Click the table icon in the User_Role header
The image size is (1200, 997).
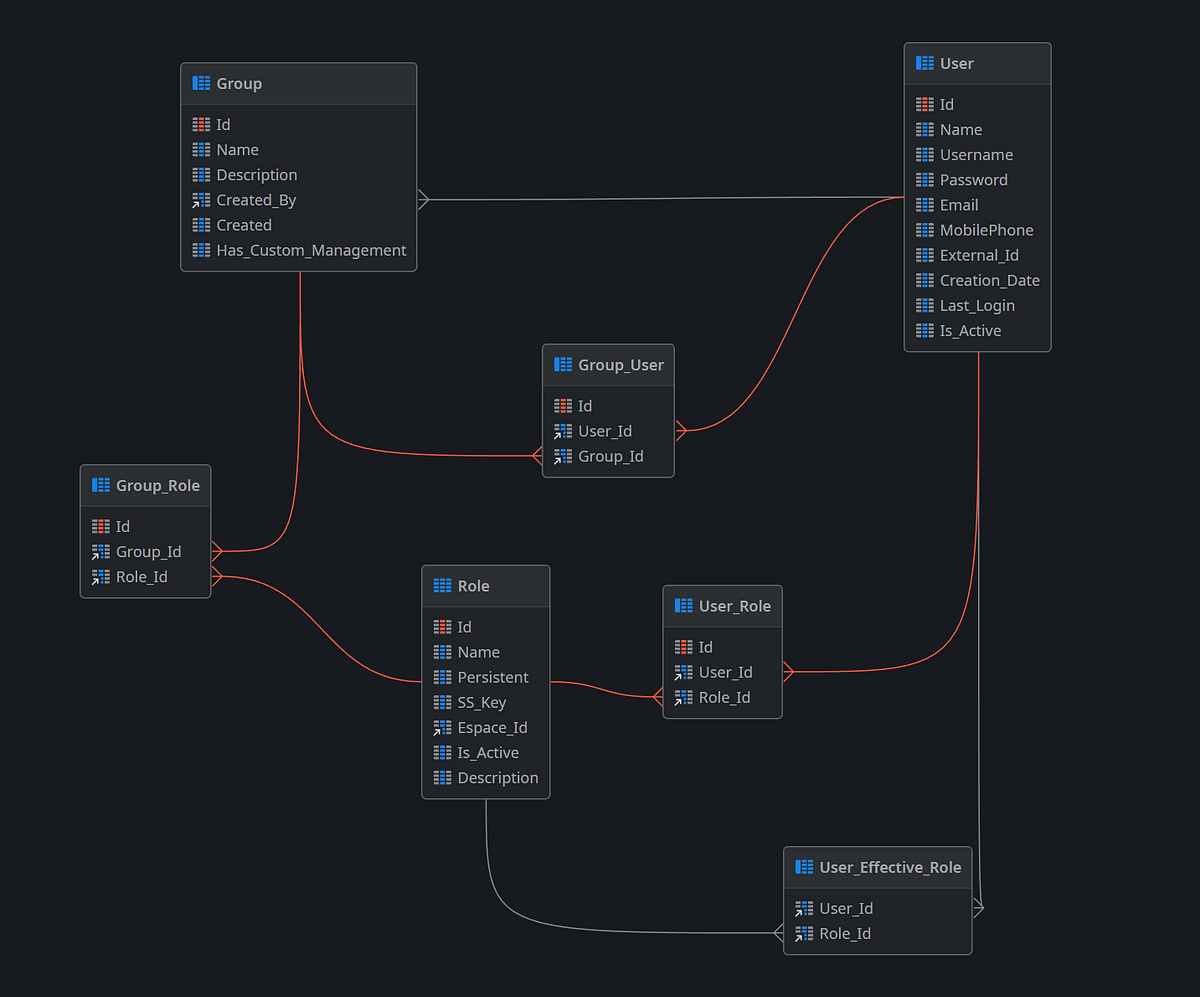click(684, 605)
